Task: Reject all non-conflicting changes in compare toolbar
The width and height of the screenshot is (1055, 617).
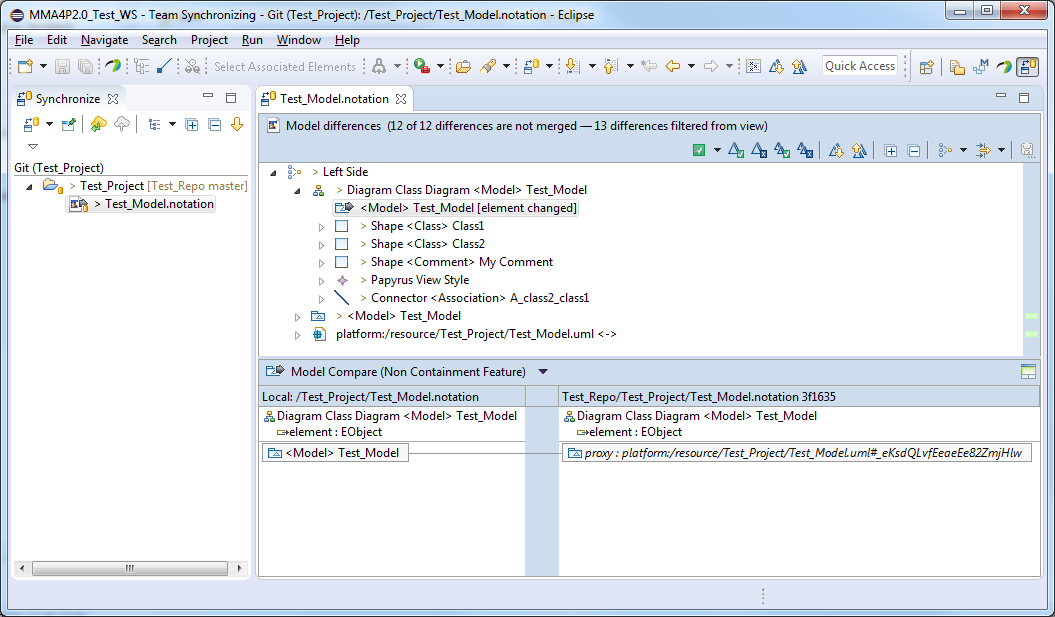Action: coord(805,150)
